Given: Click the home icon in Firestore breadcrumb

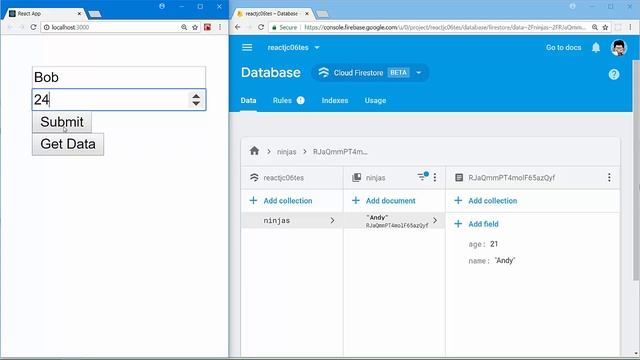Looking at the screenshot, I should point(254,151).
